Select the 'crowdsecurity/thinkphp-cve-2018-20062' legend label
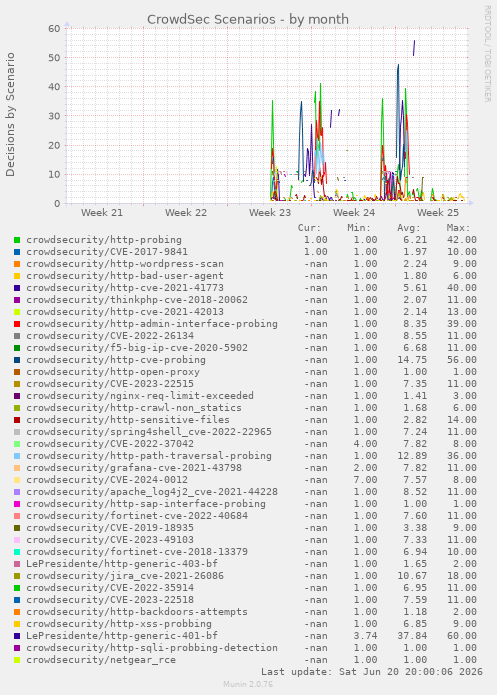497x695 pixels. pyautogui.click(x=137, y=300)
